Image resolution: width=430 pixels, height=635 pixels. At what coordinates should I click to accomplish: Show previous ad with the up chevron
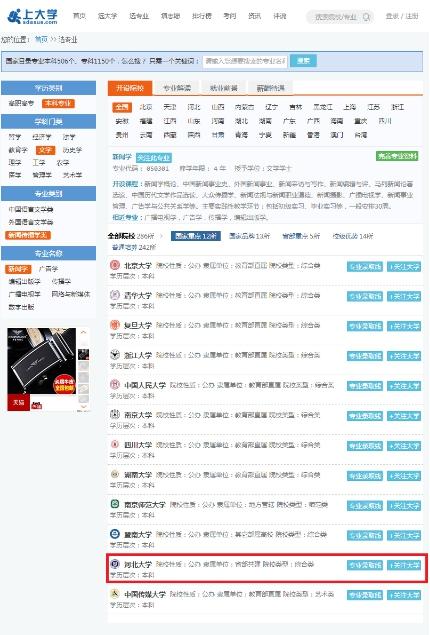pos(83,332)
